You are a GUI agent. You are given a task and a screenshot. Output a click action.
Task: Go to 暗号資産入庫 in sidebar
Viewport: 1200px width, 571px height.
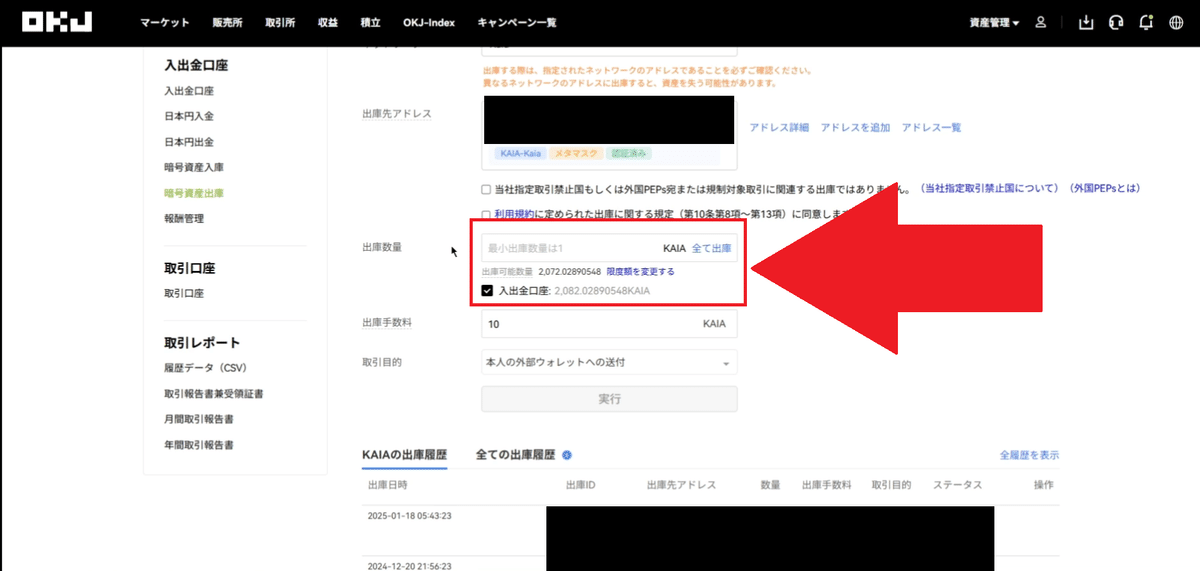click(x=194, y=167)
